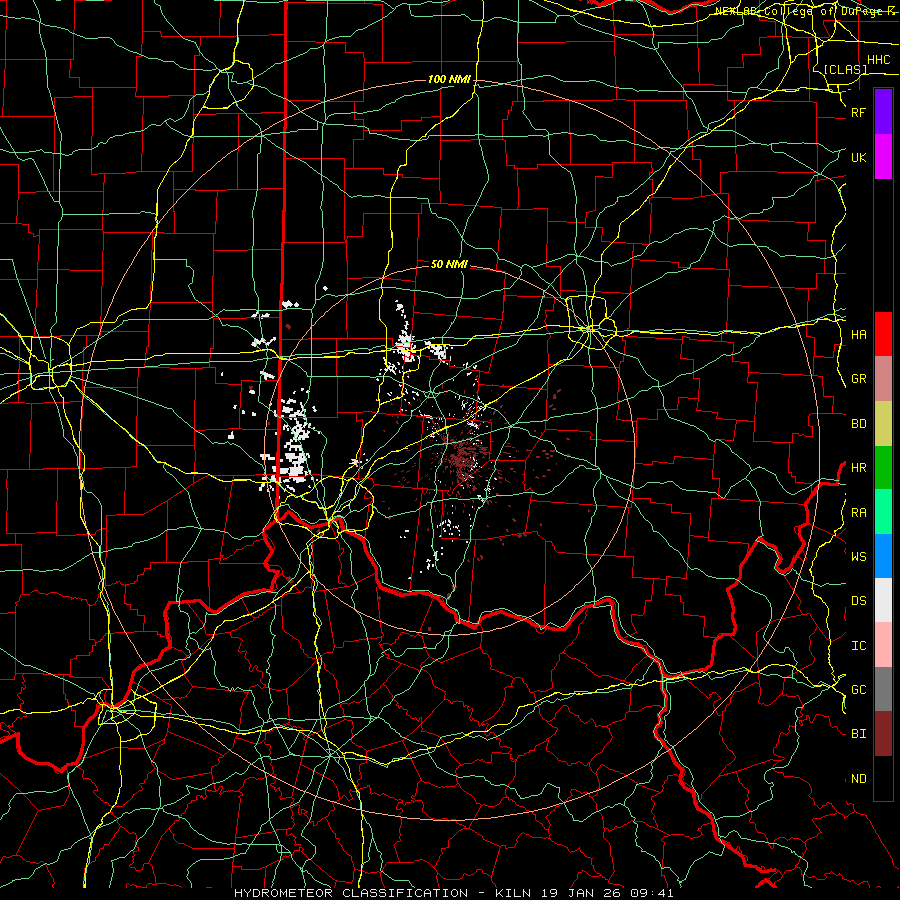Click the white DS legend swatch
This screenshot has width=900, height=900.
coord(883,600)
